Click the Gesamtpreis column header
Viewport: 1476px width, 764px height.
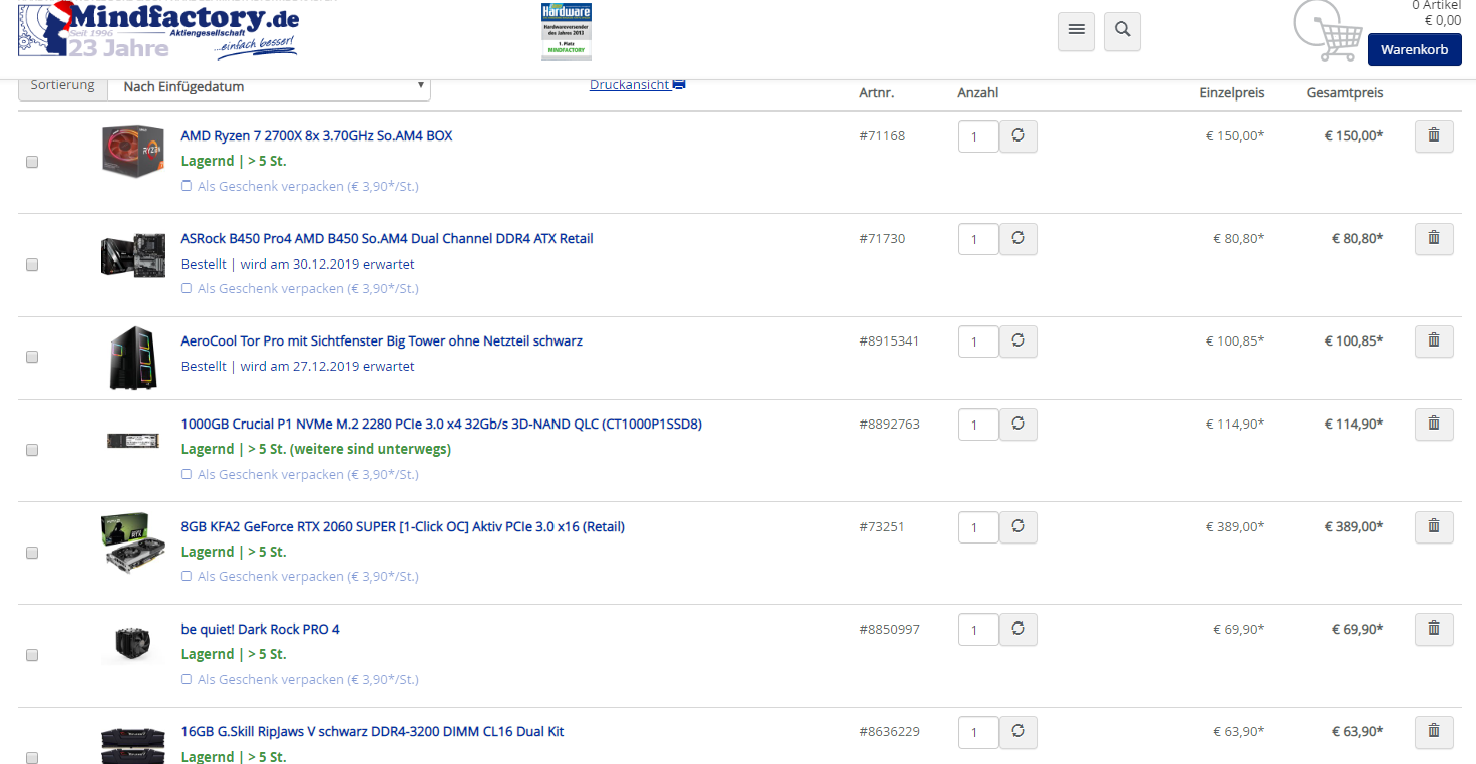click(x=1345, y=93)
